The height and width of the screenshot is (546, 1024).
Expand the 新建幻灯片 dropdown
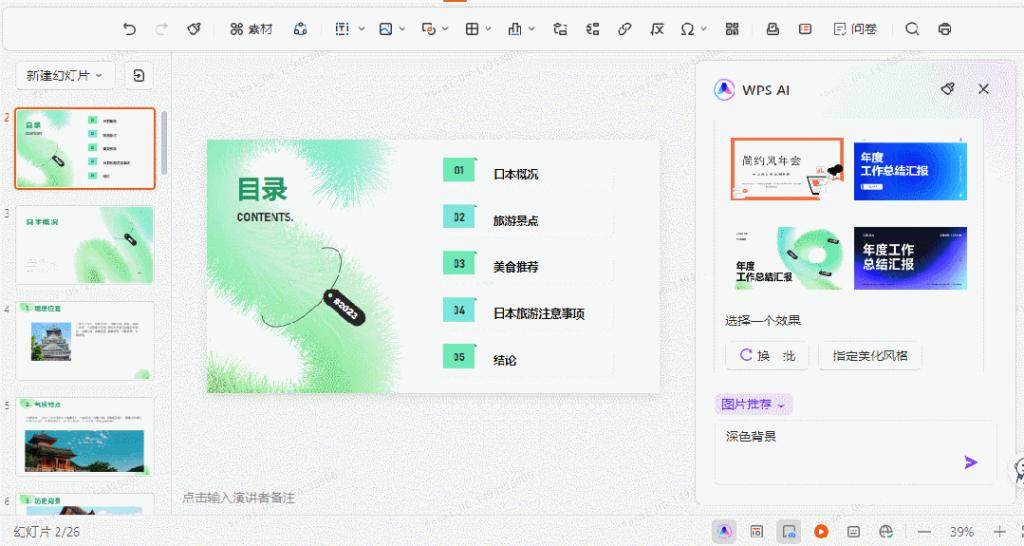pyautogui.click(x=66, y=75)
